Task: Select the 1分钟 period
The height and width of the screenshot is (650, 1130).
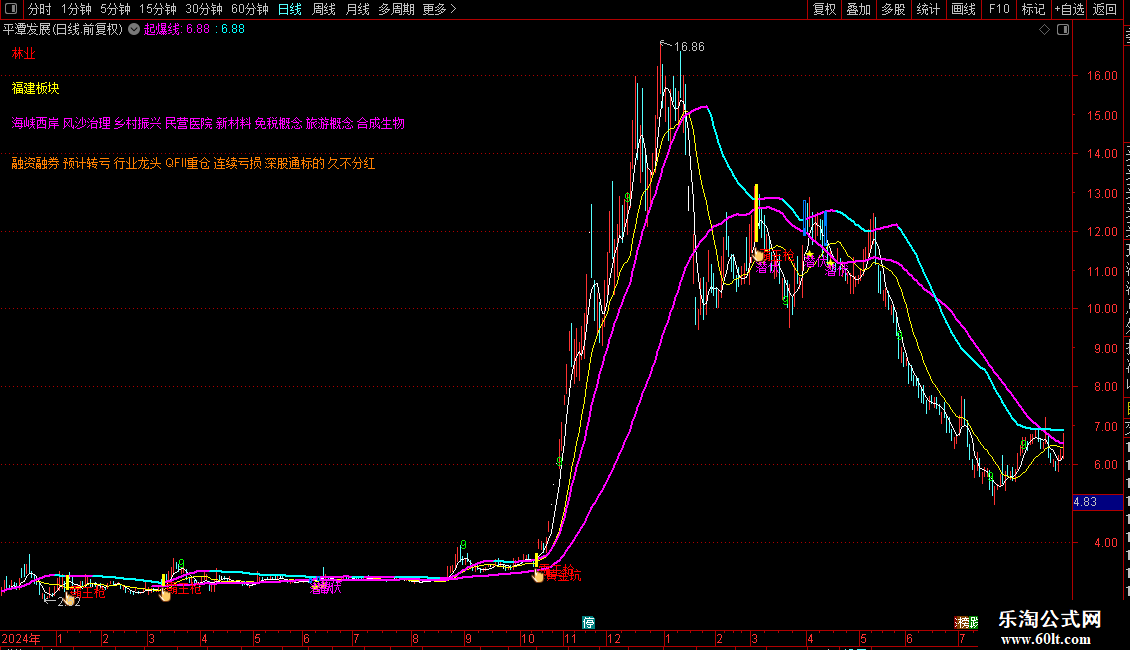Action: coord(76,9)
